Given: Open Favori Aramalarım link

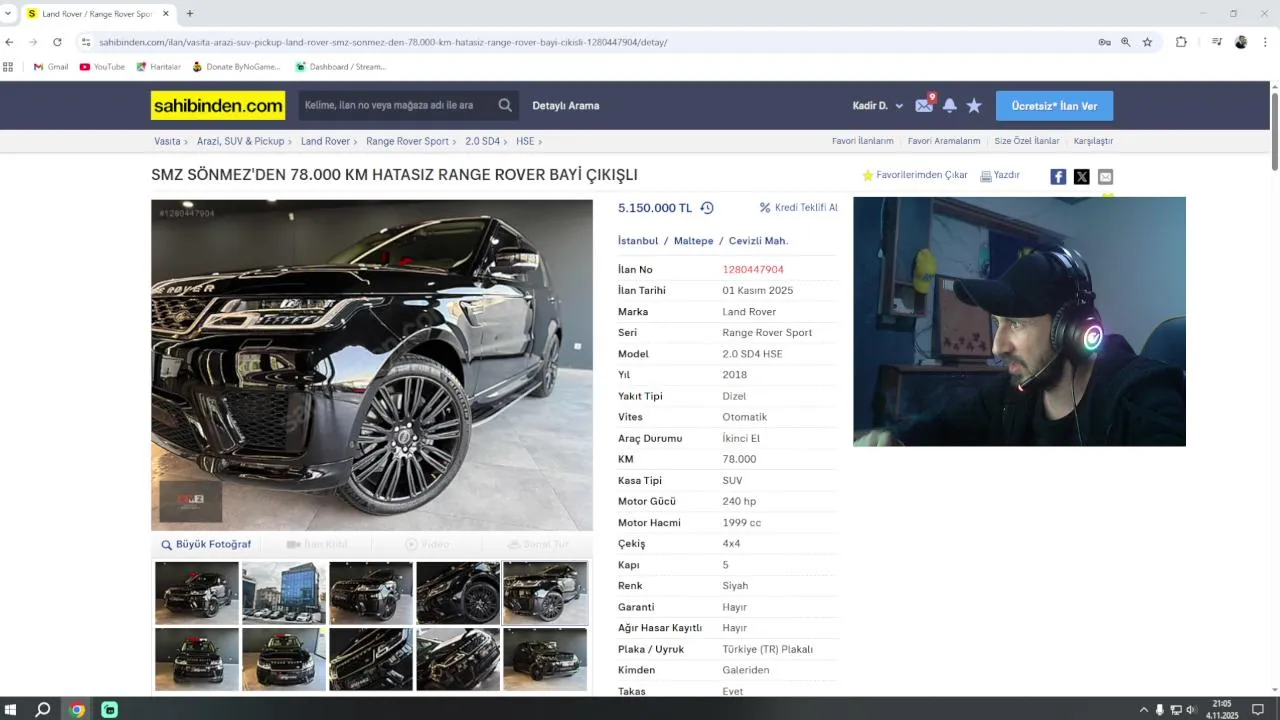Looking at the screenshot, I should tap(944, 141).
